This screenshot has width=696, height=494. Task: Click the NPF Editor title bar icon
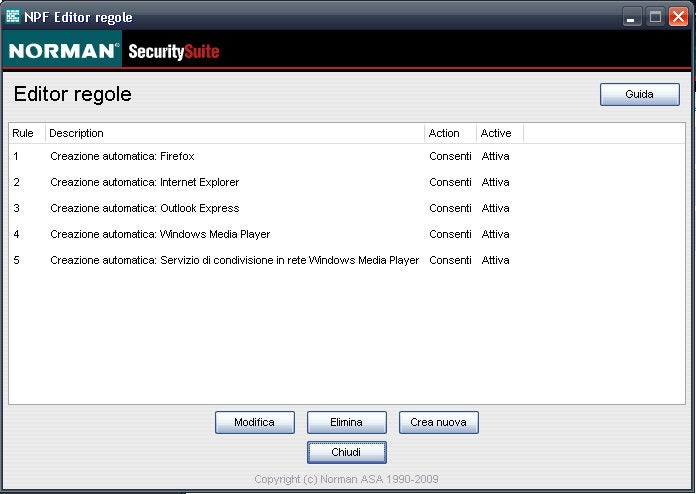pos(13,17)
